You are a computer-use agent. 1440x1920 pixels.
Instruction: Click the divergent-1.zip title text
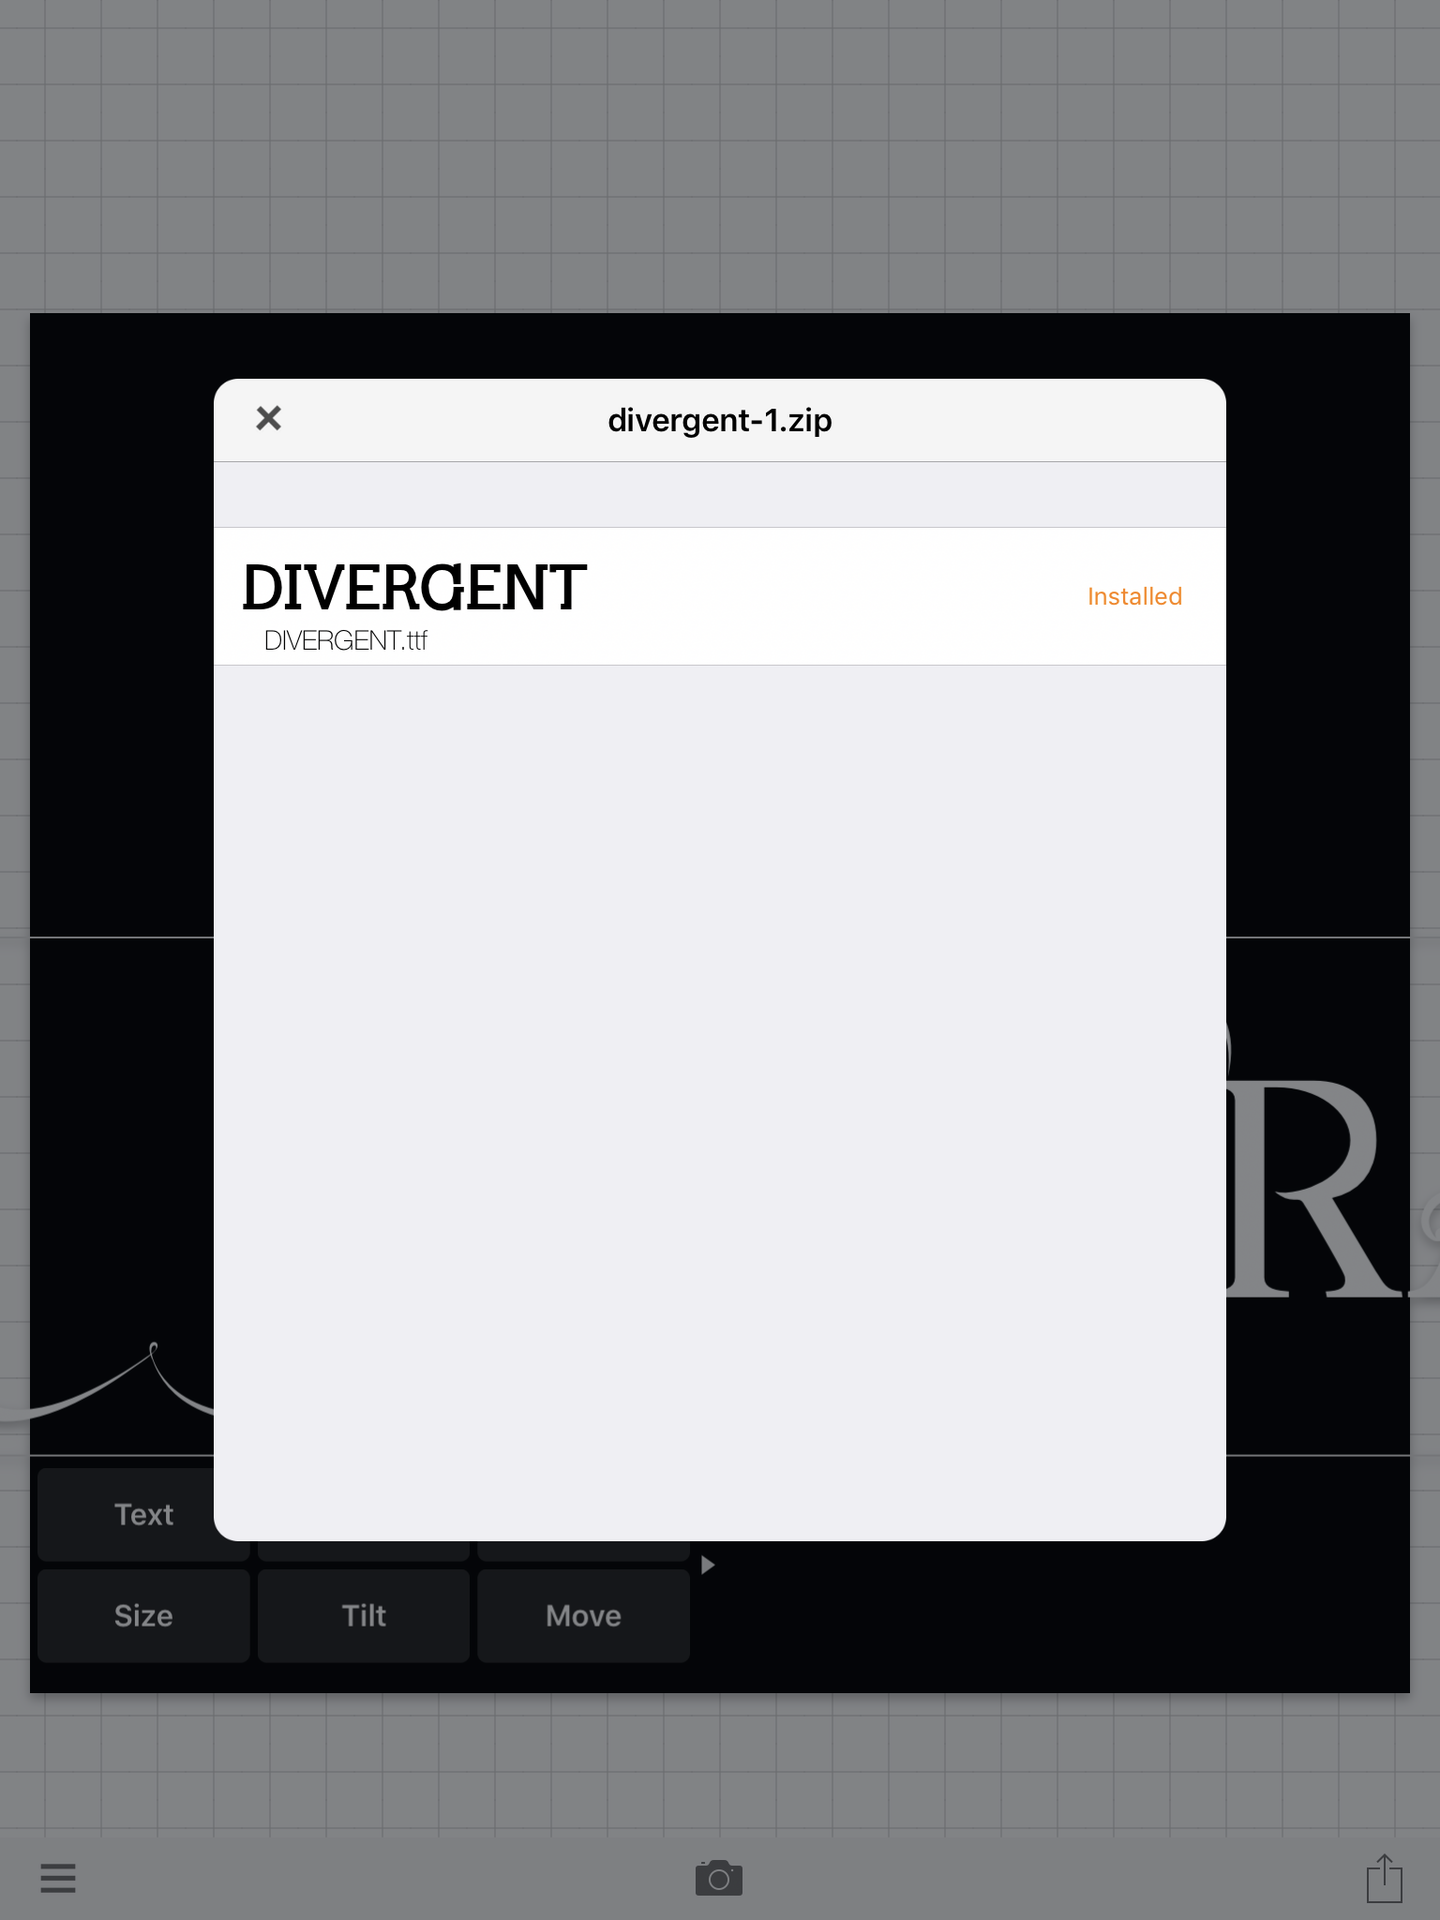tap(720, 420)
